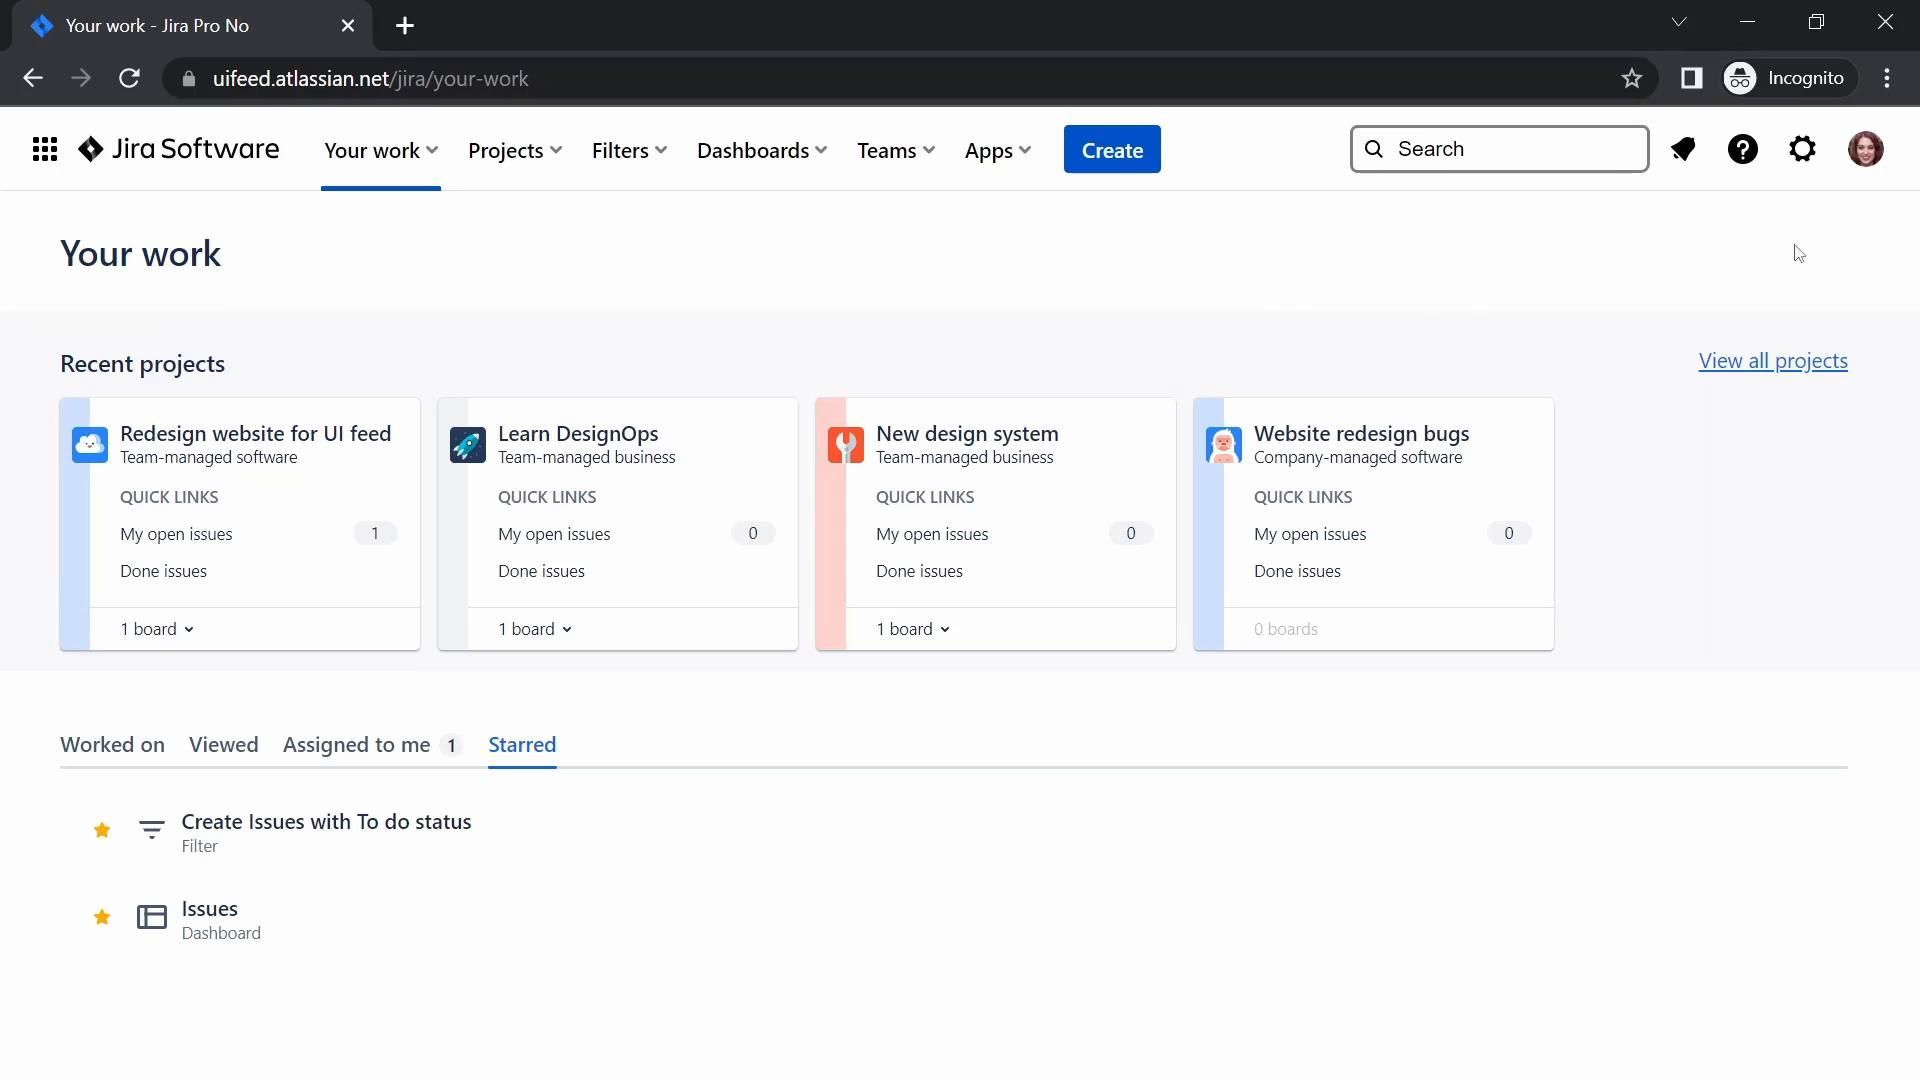
Task: Switch to the Assigned to me tab
Action: 357,745
